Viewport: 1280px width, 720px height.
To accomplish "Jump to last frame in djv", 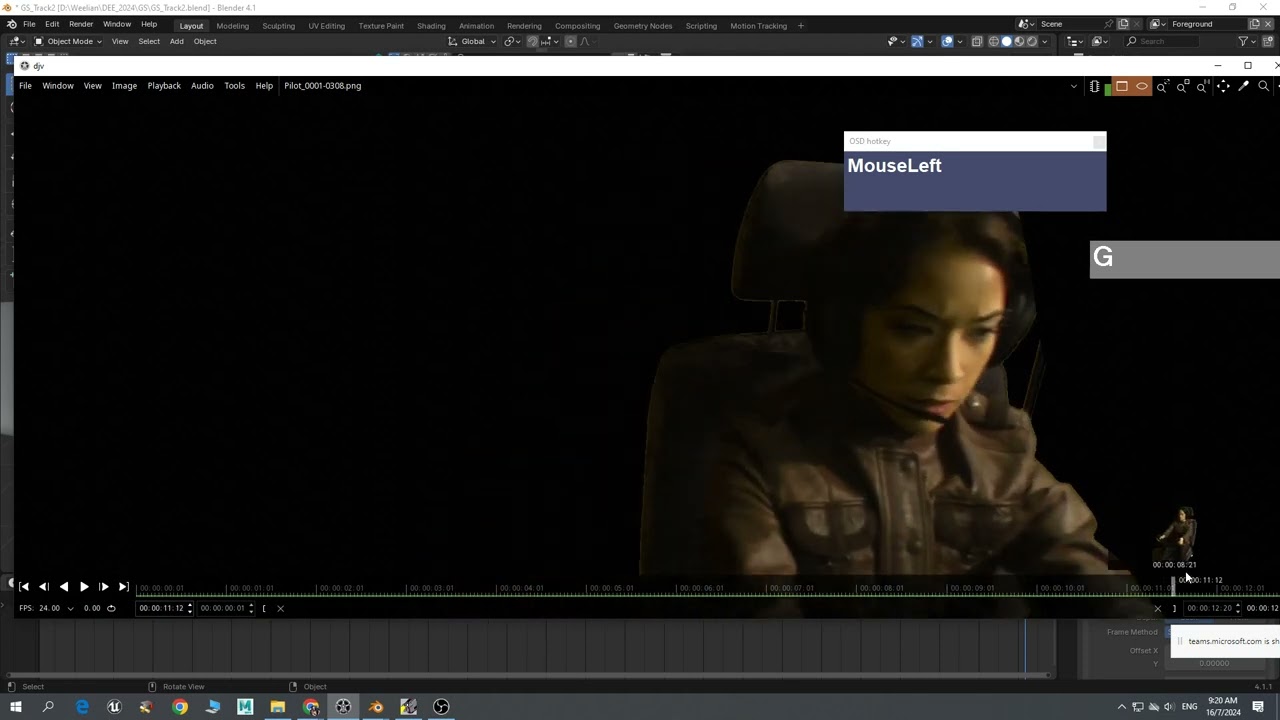I will 124,587.
